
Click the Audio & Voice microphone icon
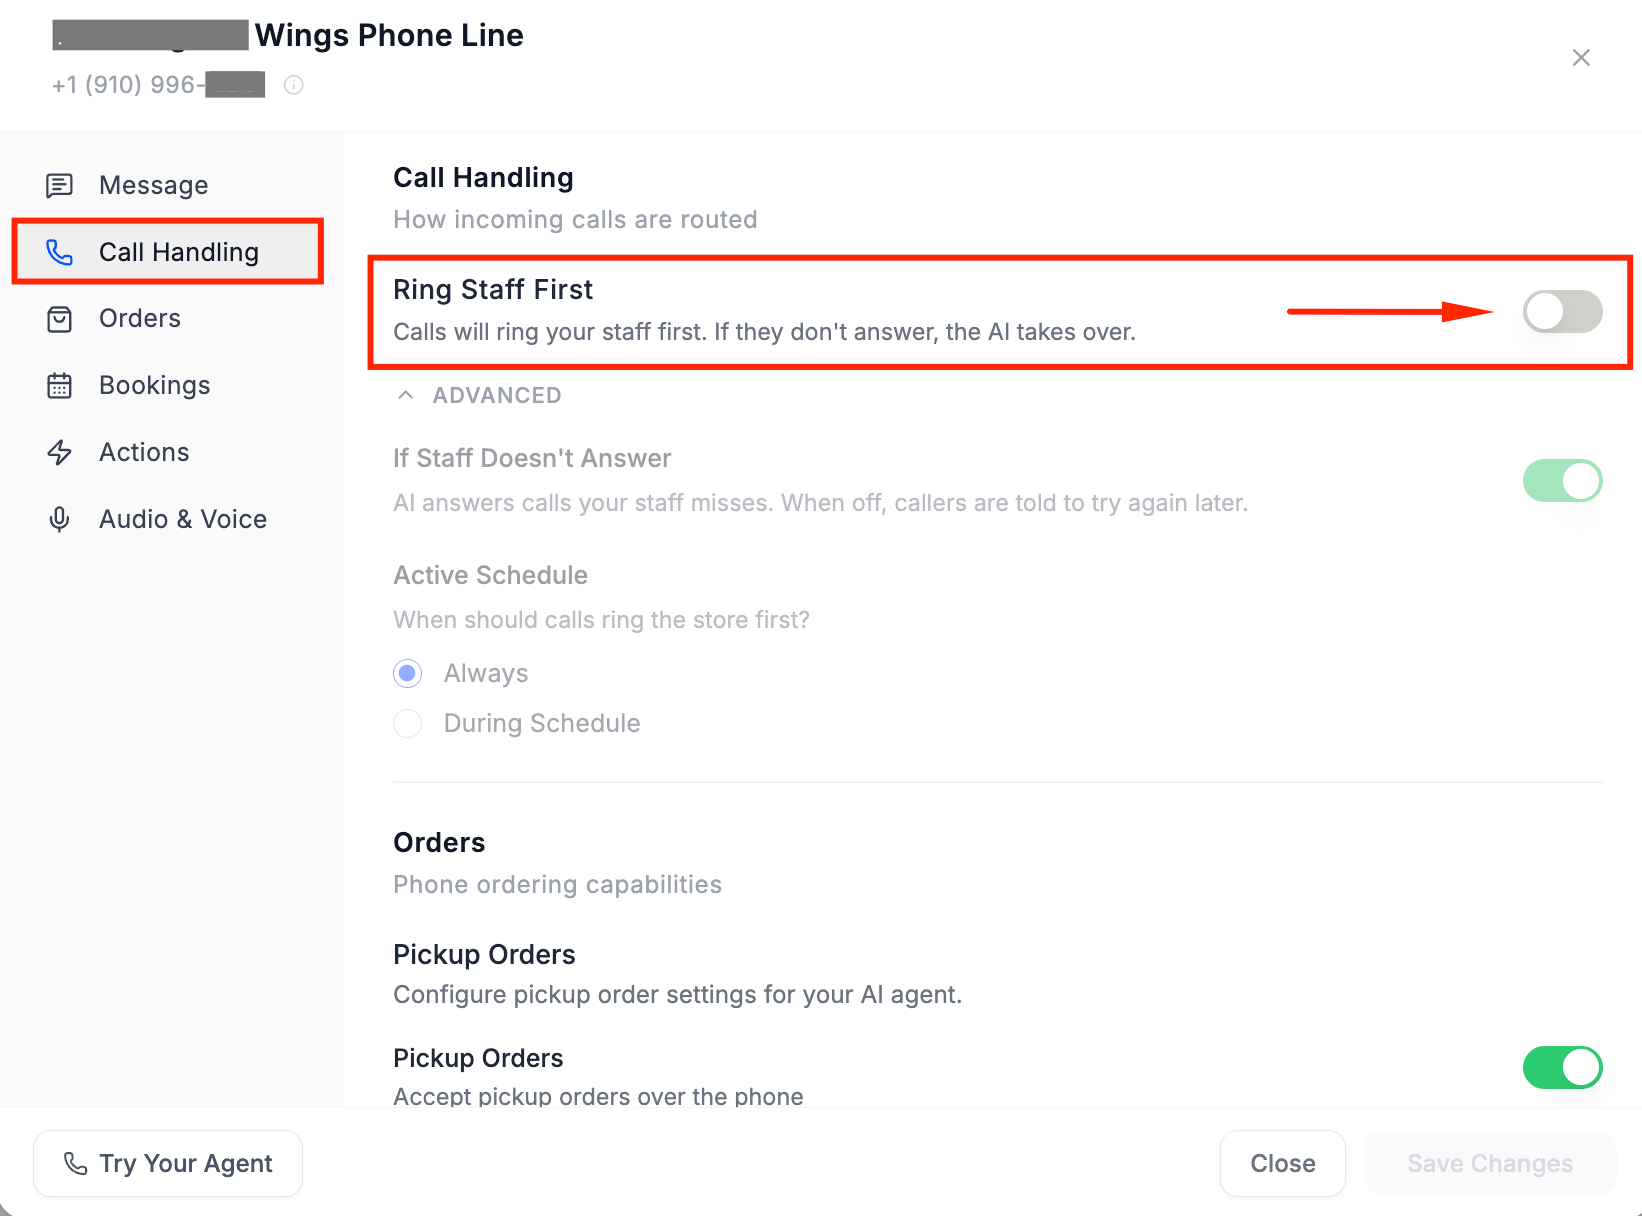tap(60, 520)
